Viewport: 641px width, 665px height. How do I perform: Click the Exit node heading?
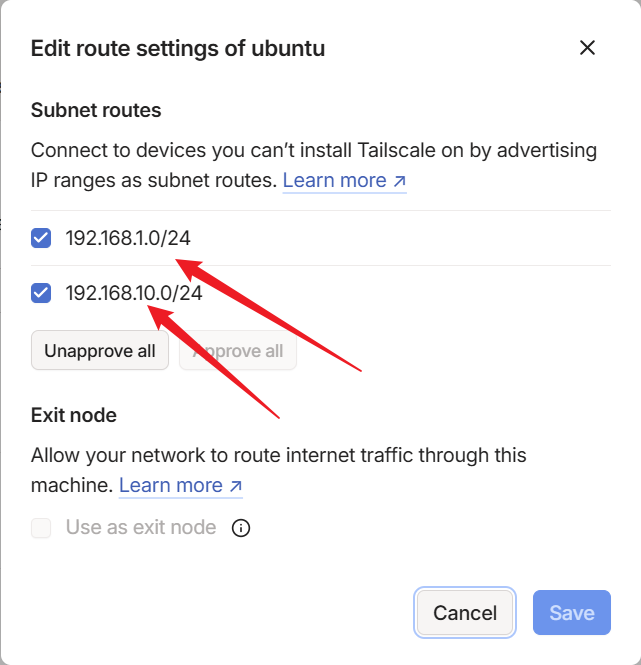(x=74, y=415)
